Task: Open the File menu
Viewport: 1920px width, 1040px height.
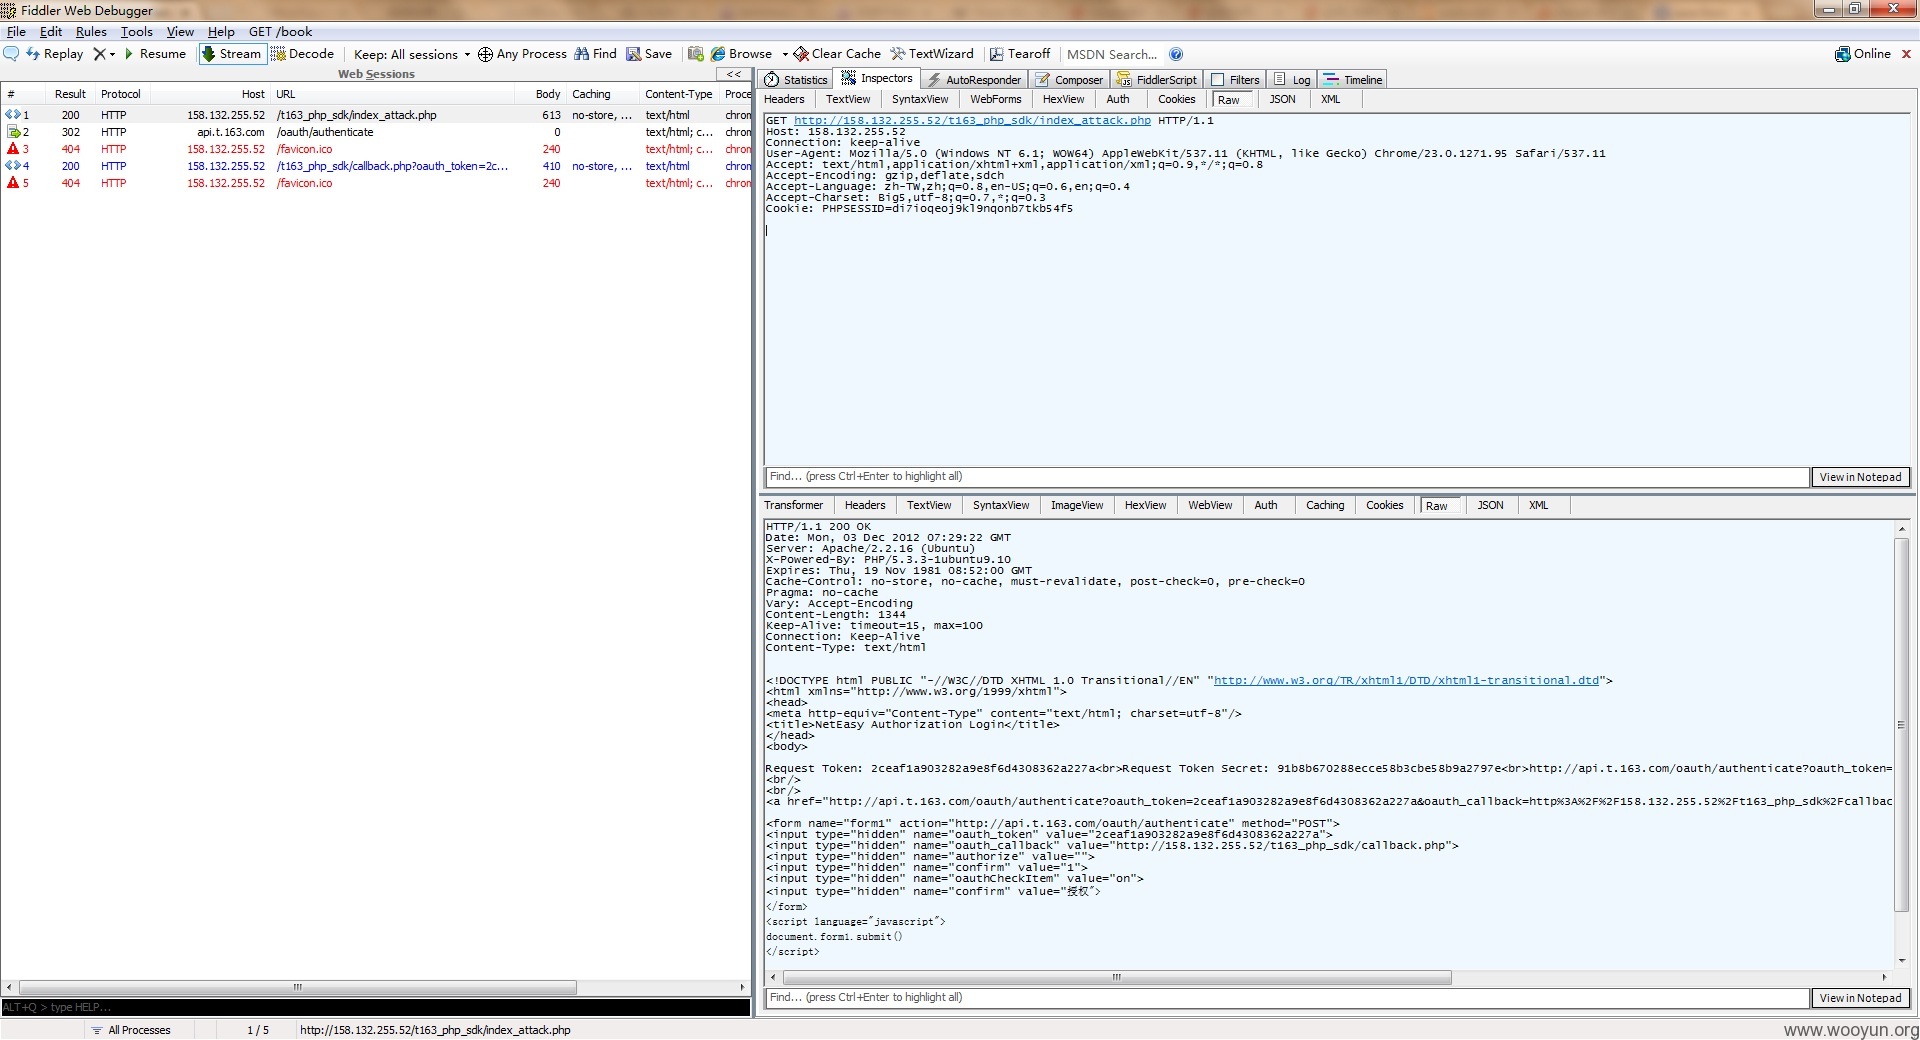Action: 16,32
